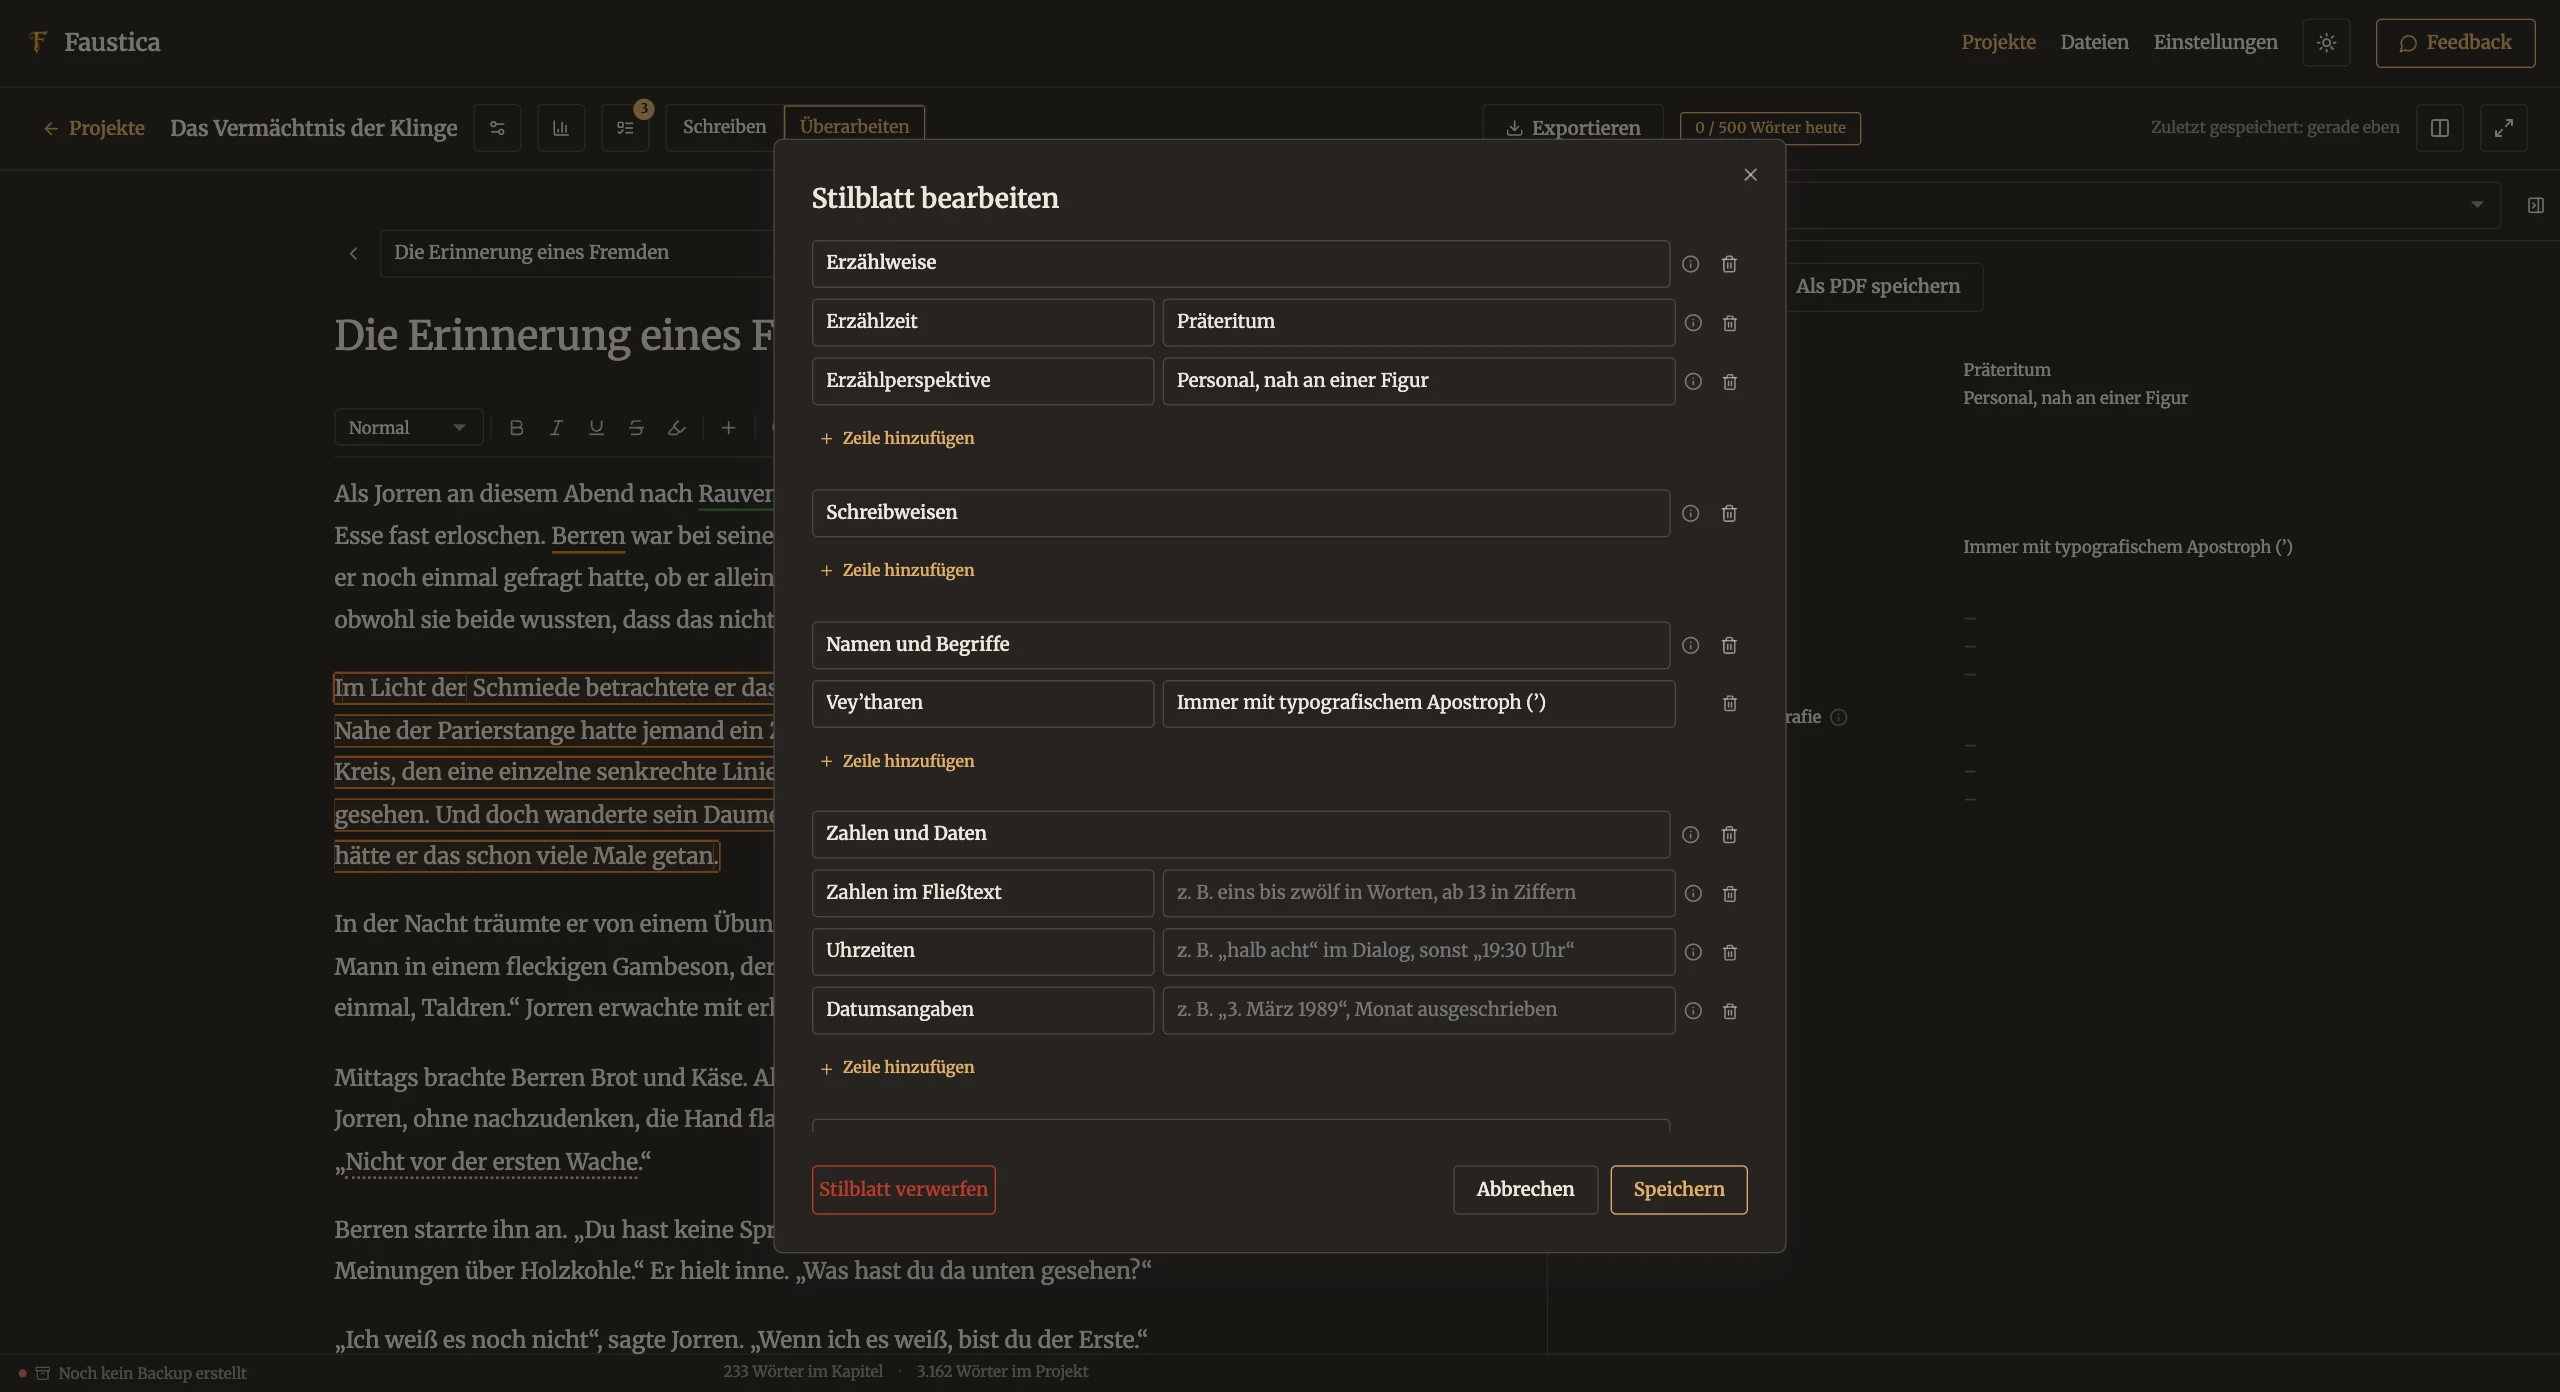
Task: Open Dateien in the top navigation
Action: coord(2094,42)
